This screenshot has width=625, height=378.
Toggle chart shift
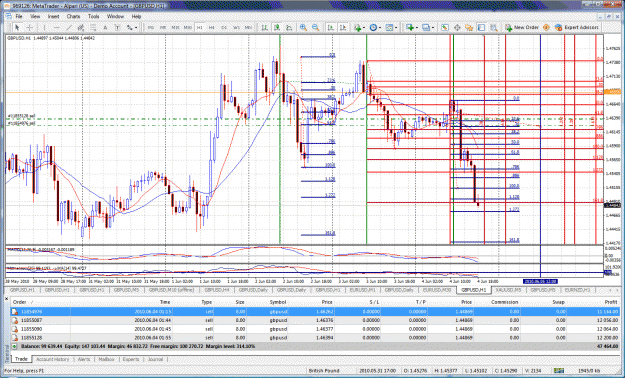[x=343, y=28]
